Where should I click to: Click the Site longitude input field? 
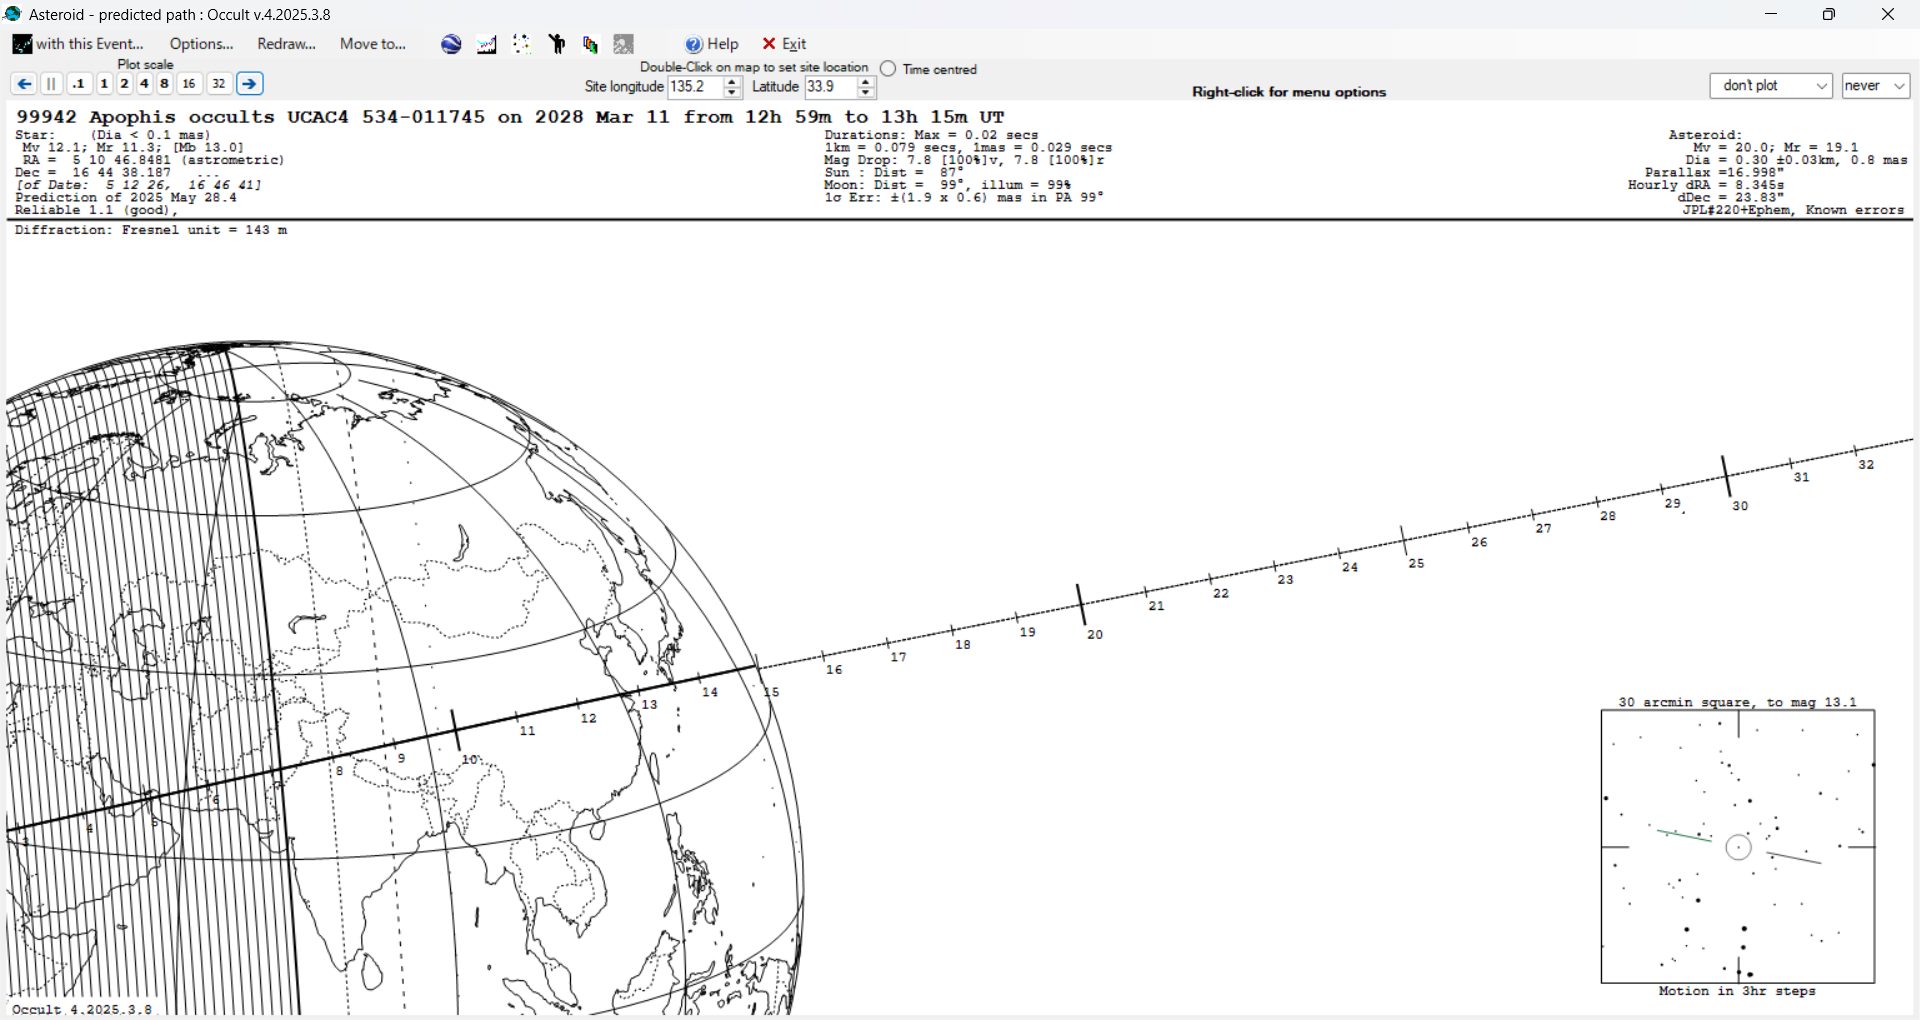pos(695,87)
